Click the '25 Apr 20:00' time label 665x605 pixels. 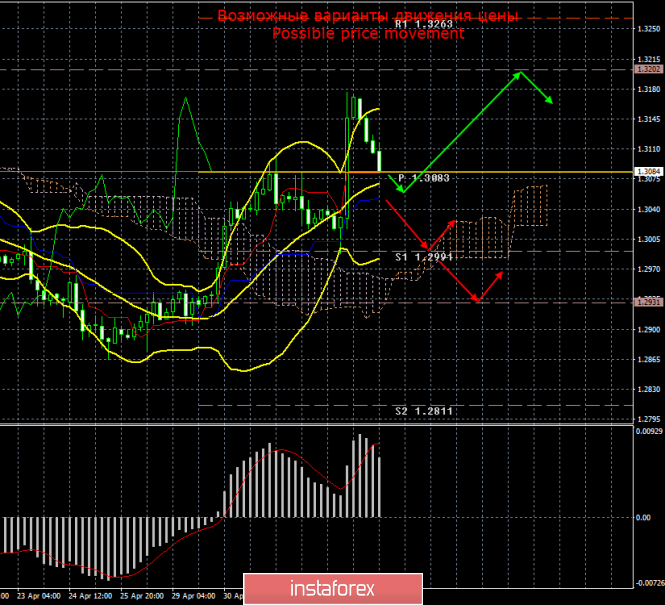[x=142, y=596]
